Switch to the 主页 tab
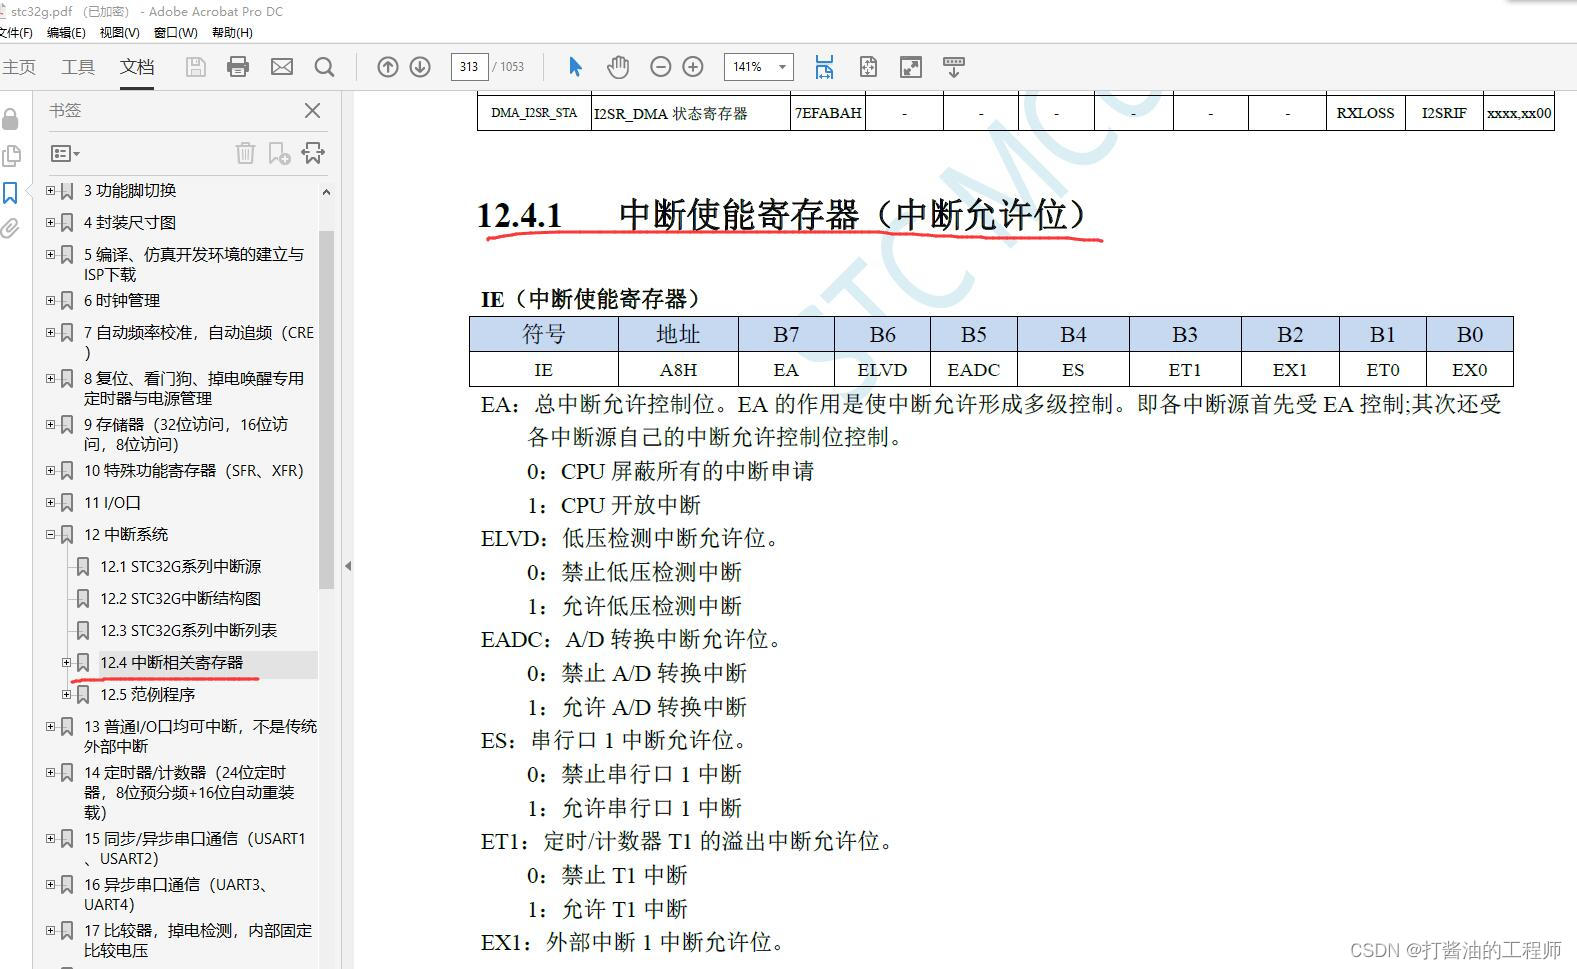This screenshot has height=969, width=1577. pos(19,67)
